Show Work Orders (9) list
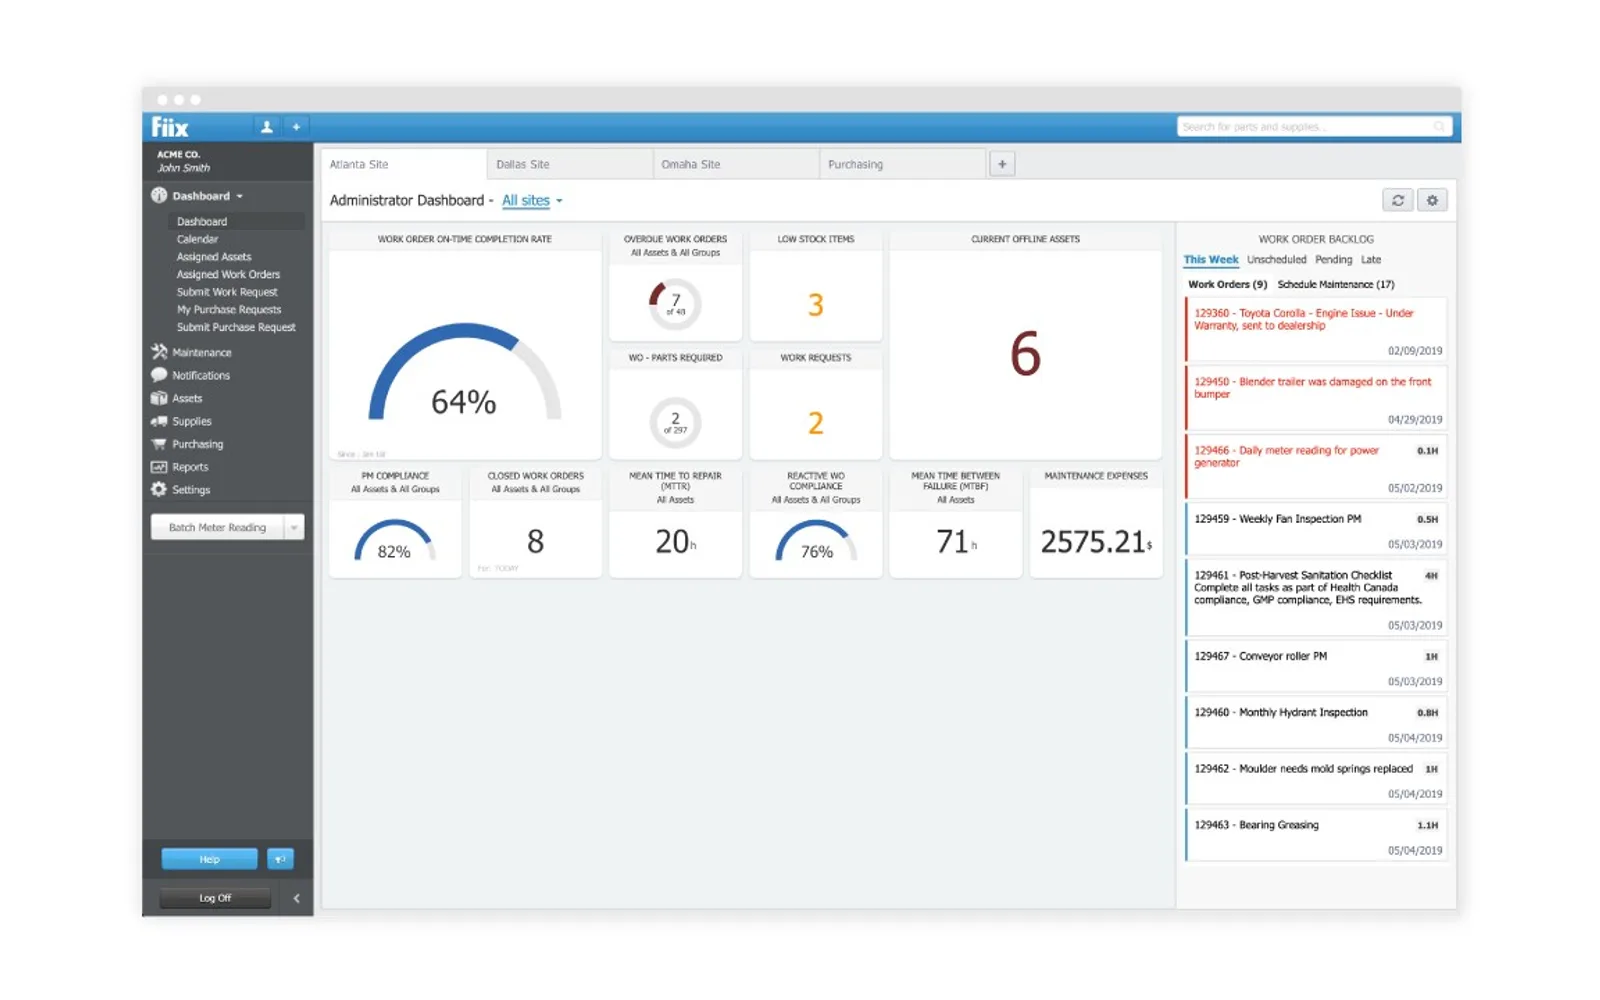This screenshot has width=1600, height=1000. (1227, 285)
